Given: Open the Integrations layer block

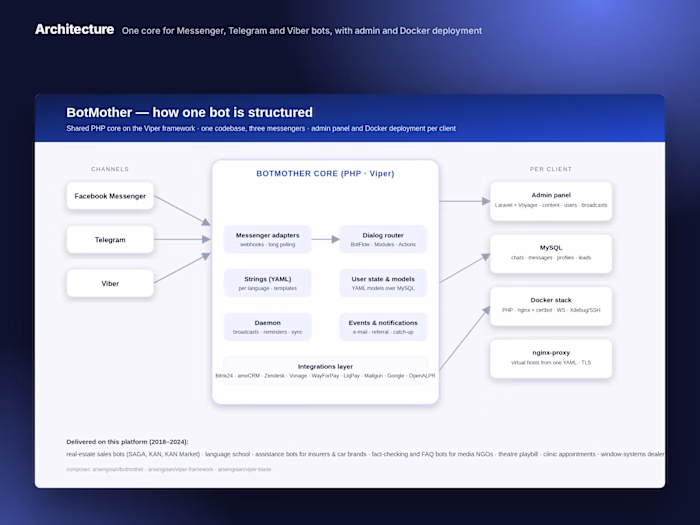Looking at the screenshot, I should [325, 371].
